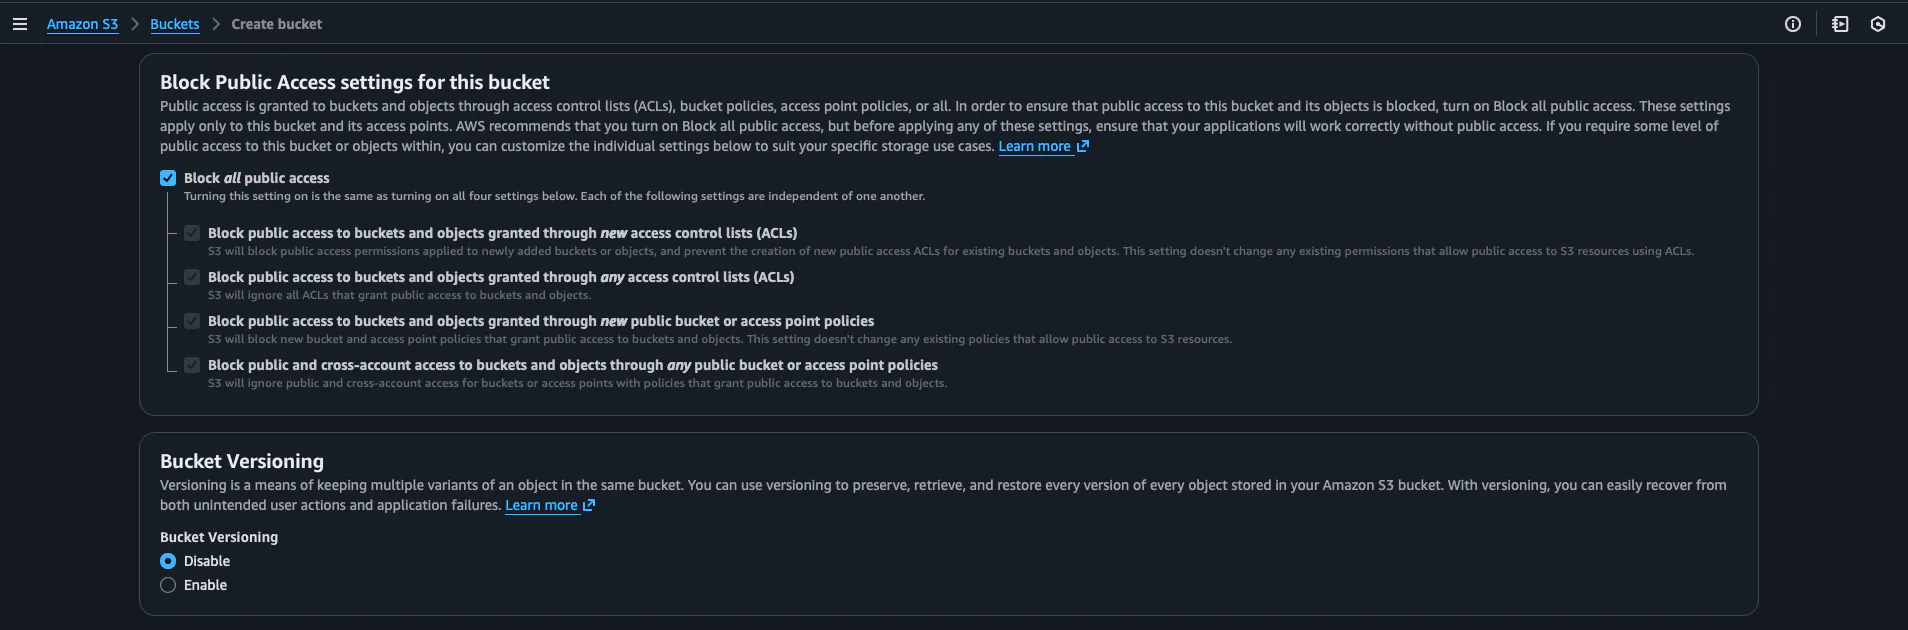This screenshot has height=630, width=1908.
Task: Toggle checkbox for new ACLs blocking setting
Action: pyautogui.click(x=191, y=233)
